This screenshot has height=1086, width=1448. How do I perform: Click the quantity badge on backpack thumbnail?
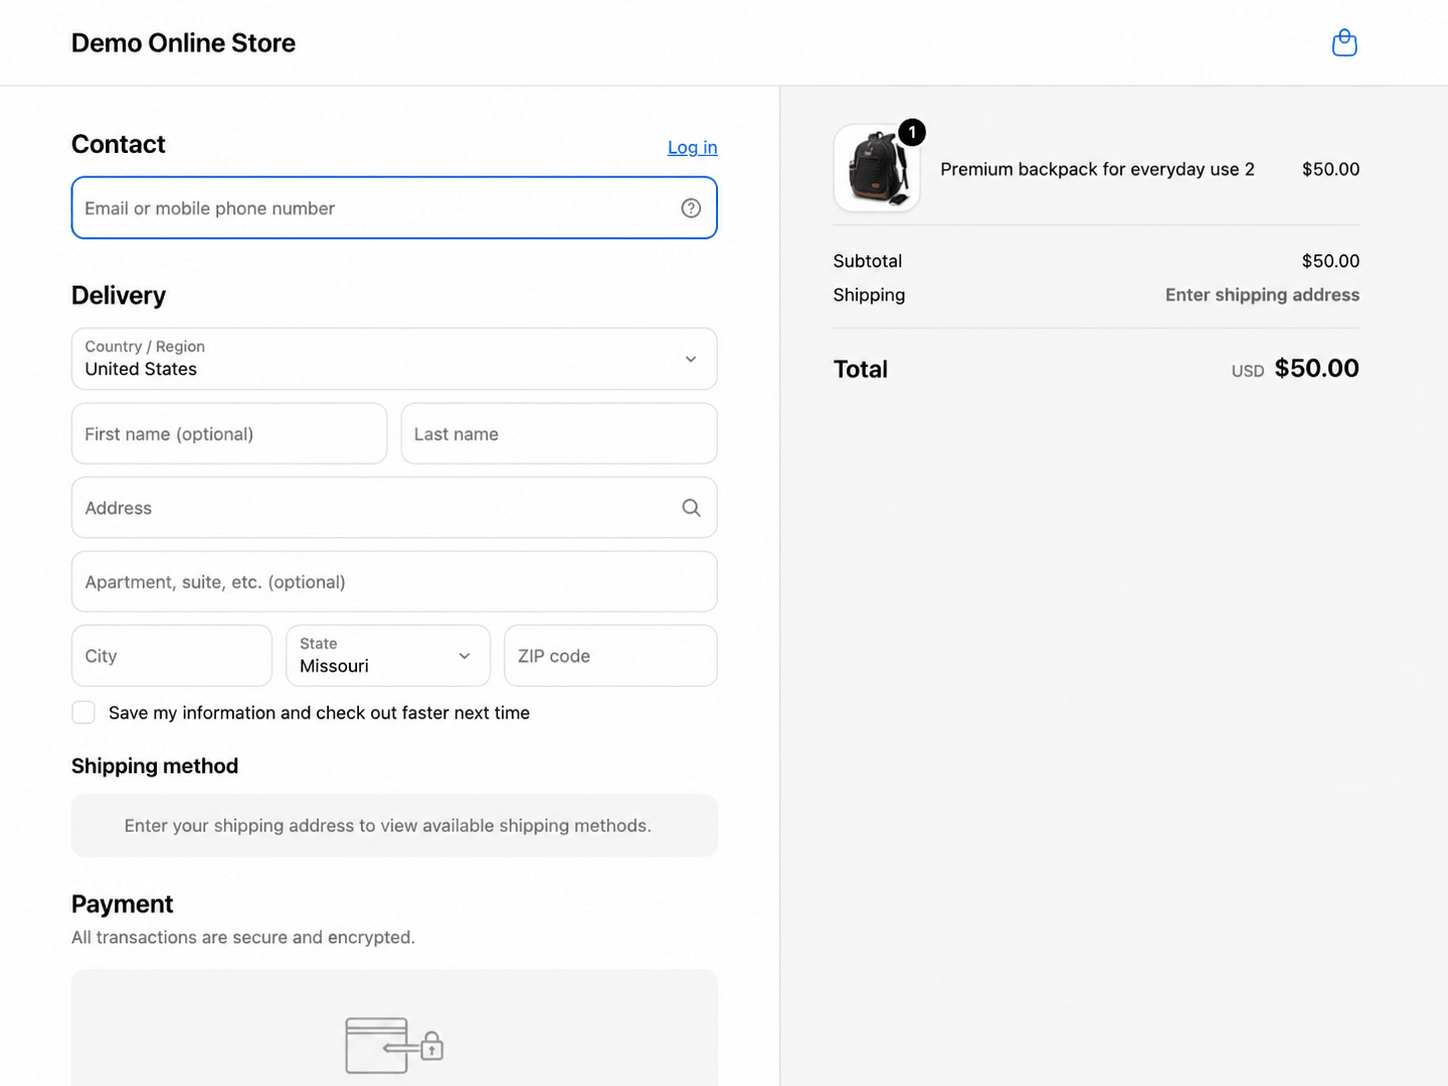[912, 132]
